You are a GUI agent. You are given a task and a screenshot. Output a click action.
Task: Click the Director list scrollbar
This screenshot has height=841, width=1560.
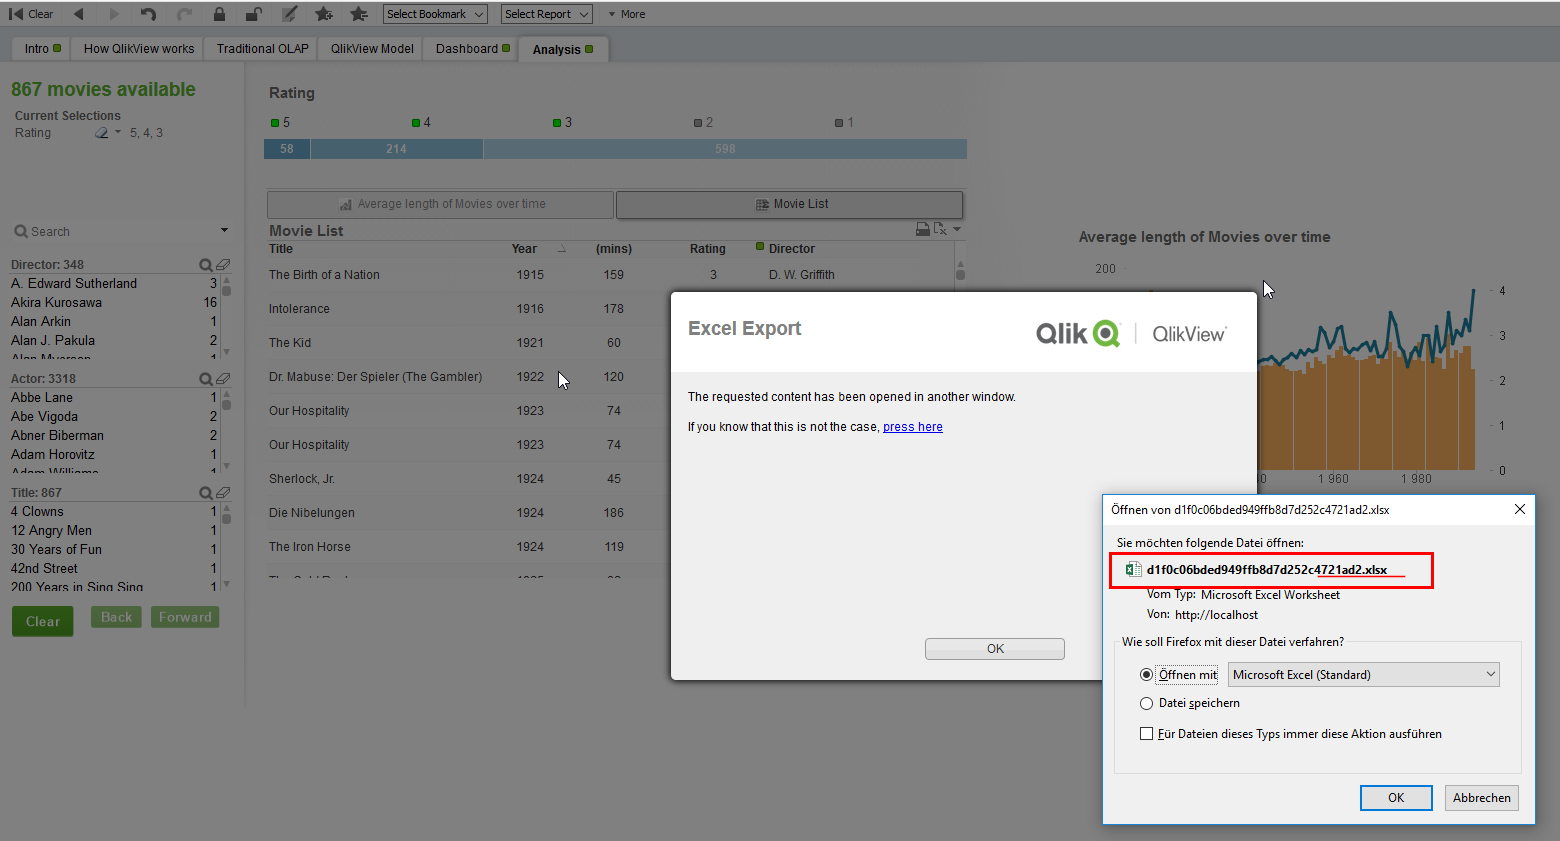[x=227, y=316]
